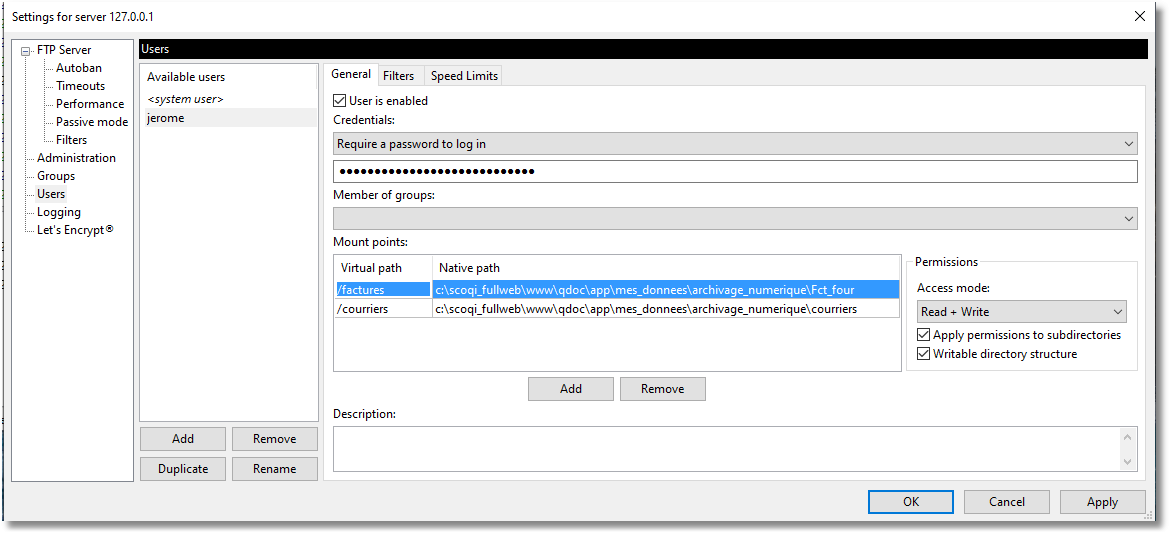1170x535 pixels.
Task: Select the system user entry
Action: coord(185,99)
